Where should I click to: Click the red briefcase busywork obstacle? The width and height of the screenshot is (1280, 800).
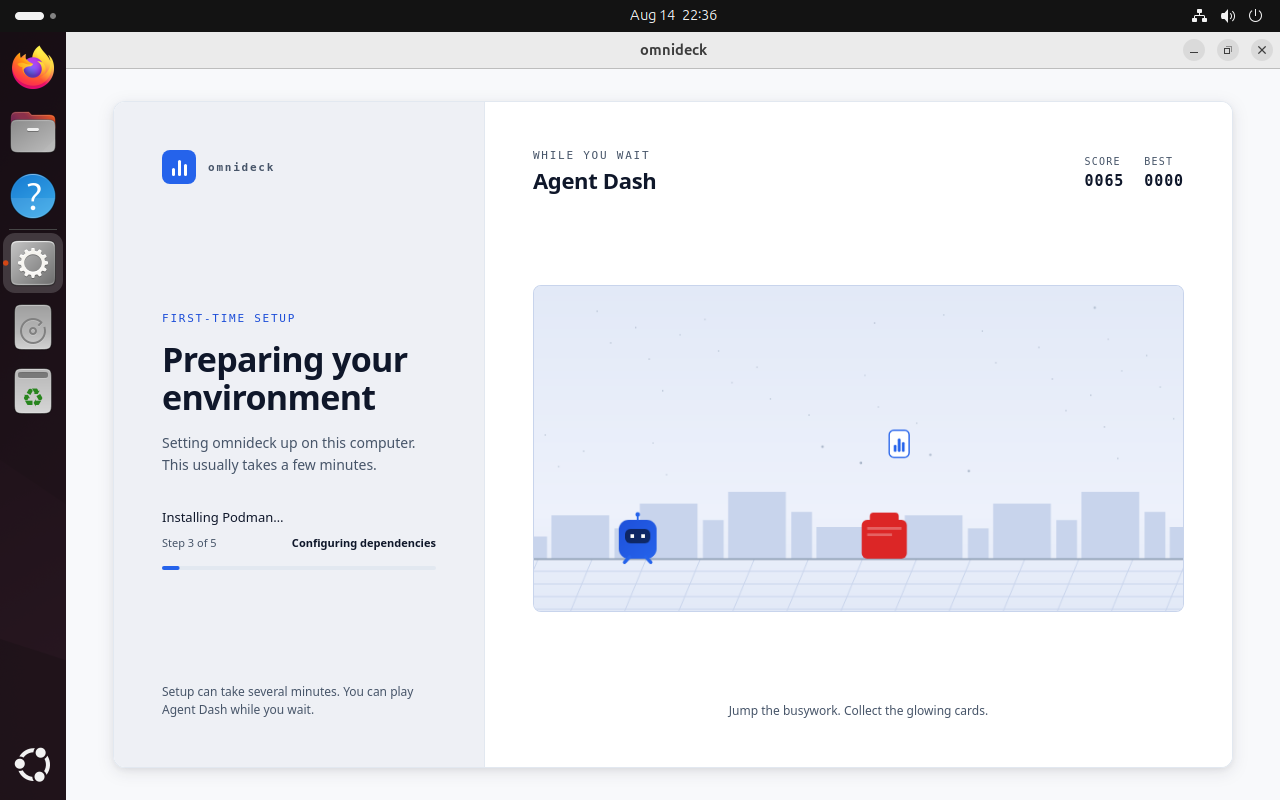click(x=884, y=536)
